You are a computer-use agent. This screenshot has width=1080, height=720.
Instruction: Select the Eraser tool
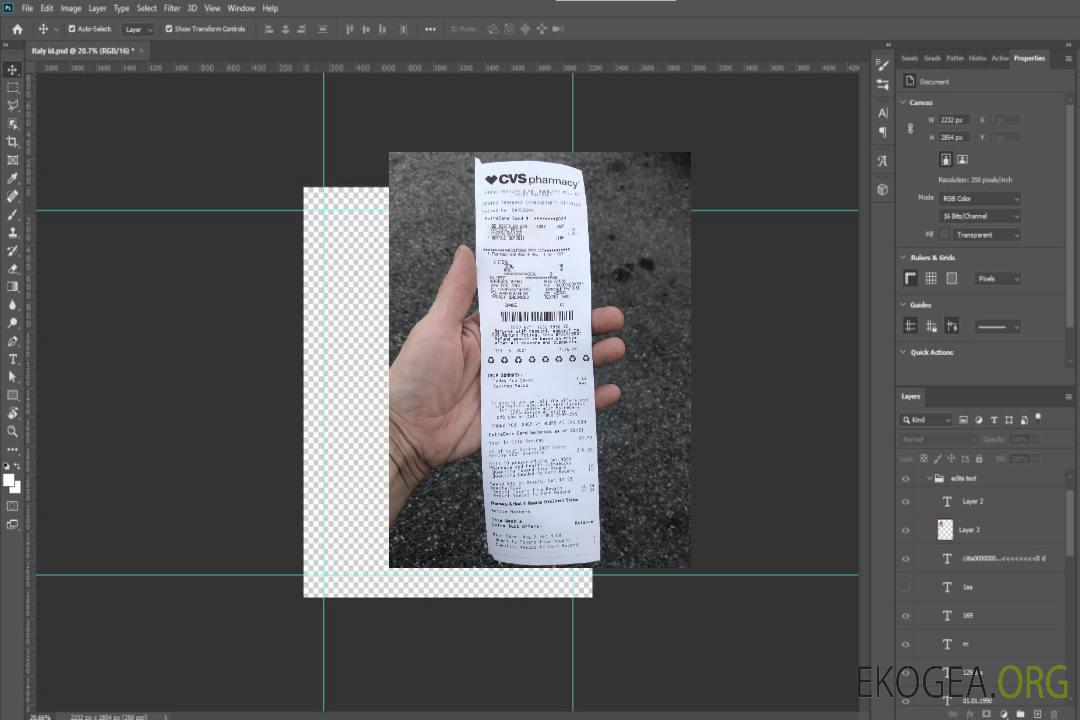click(12, 269)
